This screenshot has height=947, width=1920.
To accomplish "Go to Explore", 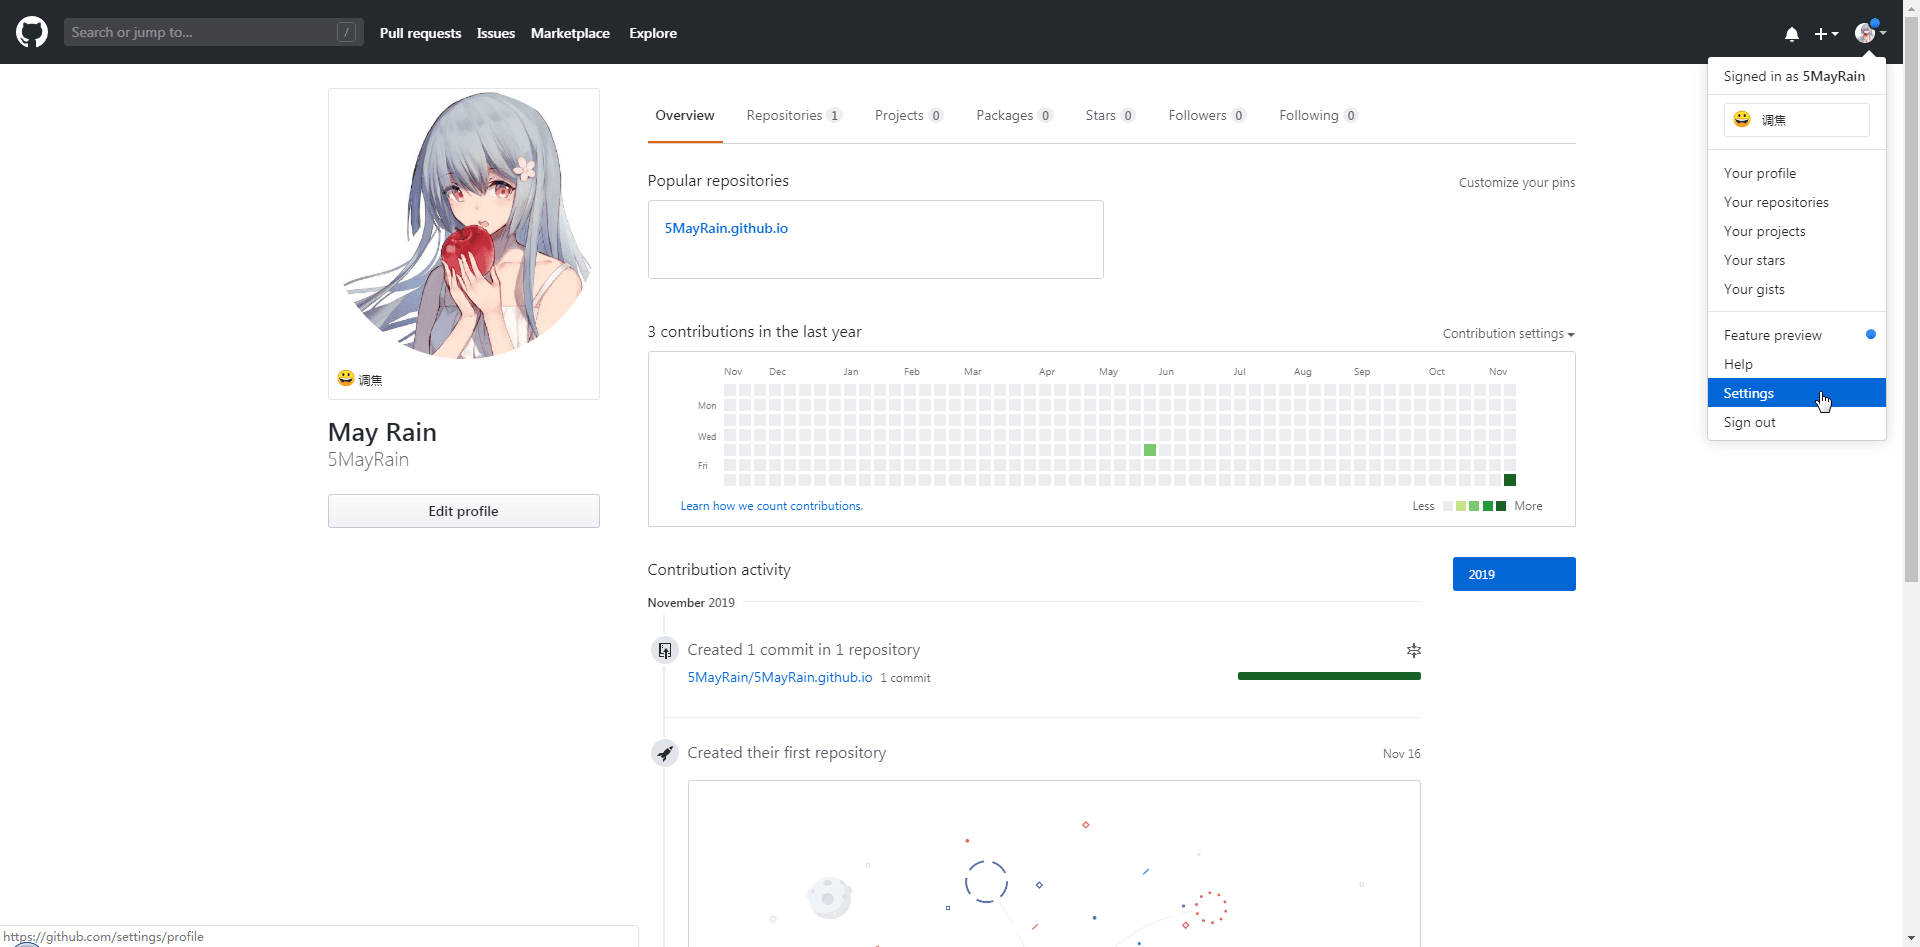I will 653,33.
